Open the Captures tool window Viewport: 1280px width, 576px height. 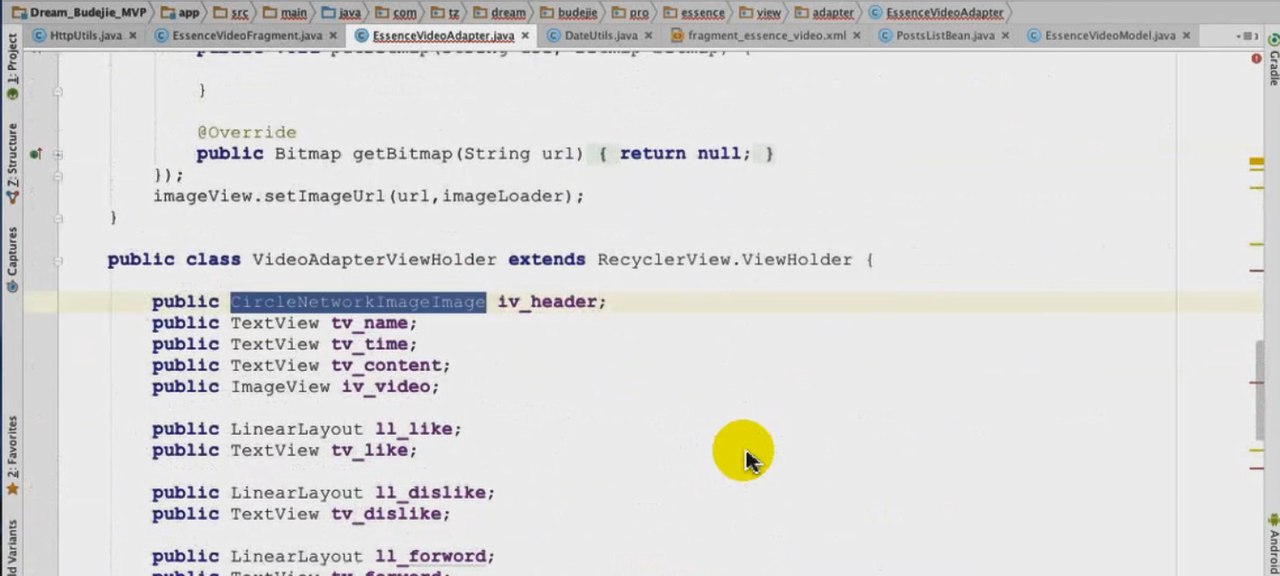(12, 259)
